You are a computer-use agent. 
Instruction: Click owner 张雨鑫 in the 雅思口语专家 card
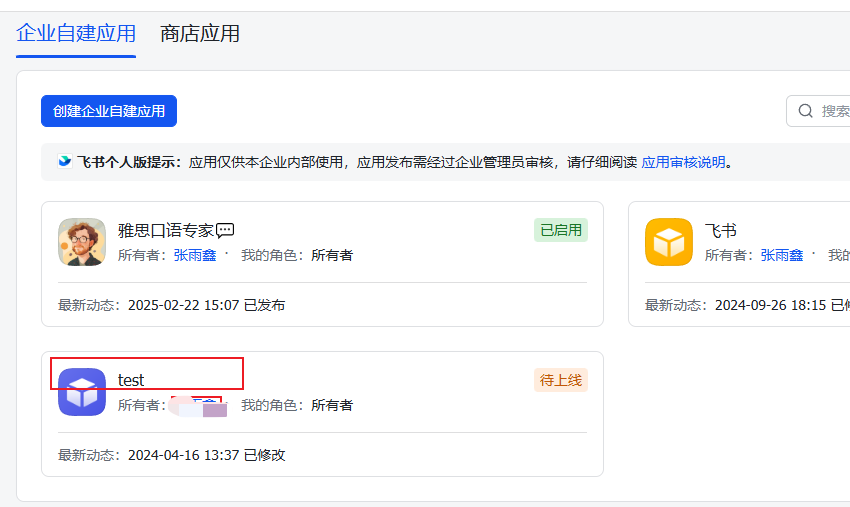(195, 255)
